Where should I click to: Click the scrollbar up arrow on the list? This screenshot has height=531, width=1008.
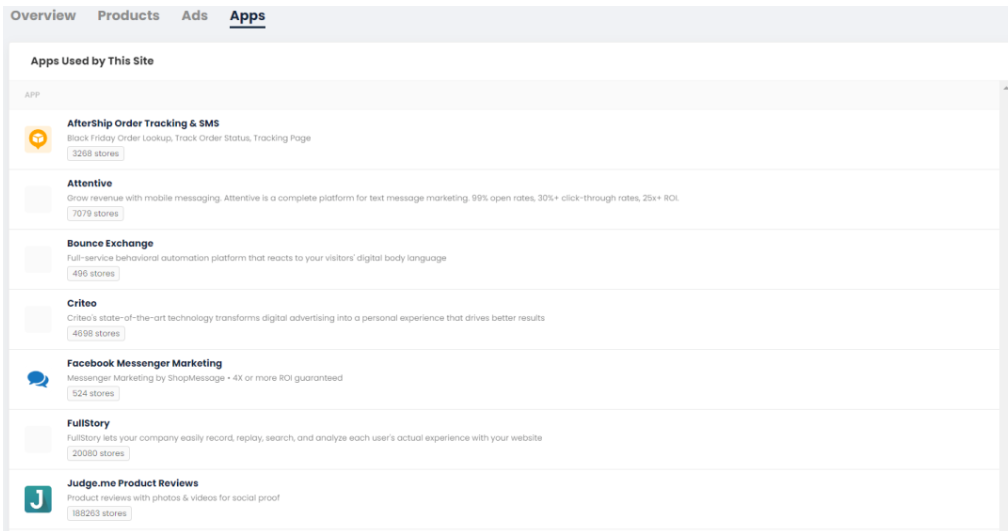[x=1005, y=88]
